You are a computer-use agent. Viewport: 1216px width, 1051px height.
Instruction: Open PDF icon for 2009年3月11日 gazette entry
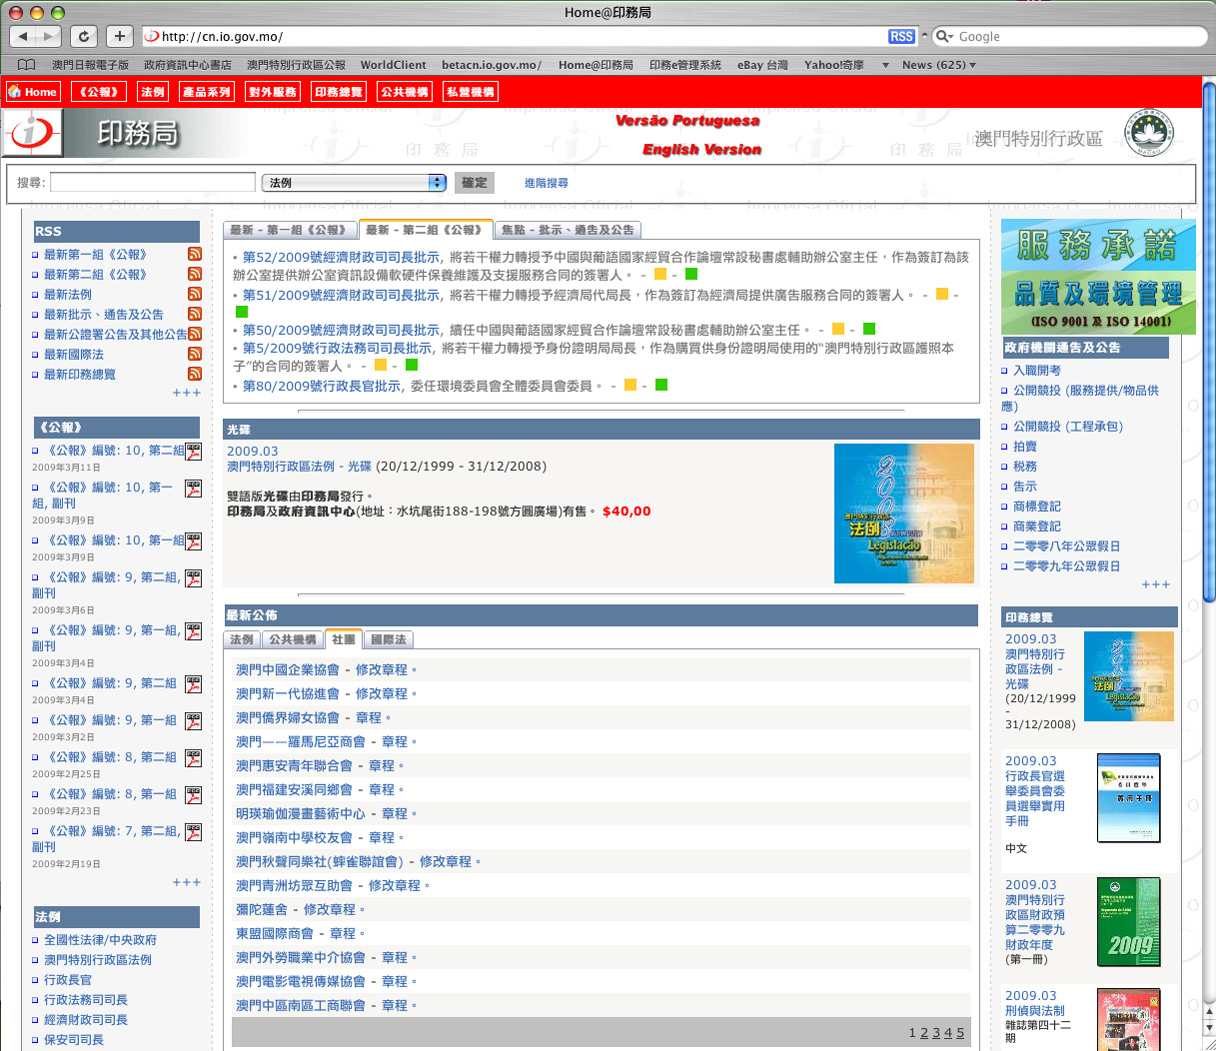tap(193, 452)
